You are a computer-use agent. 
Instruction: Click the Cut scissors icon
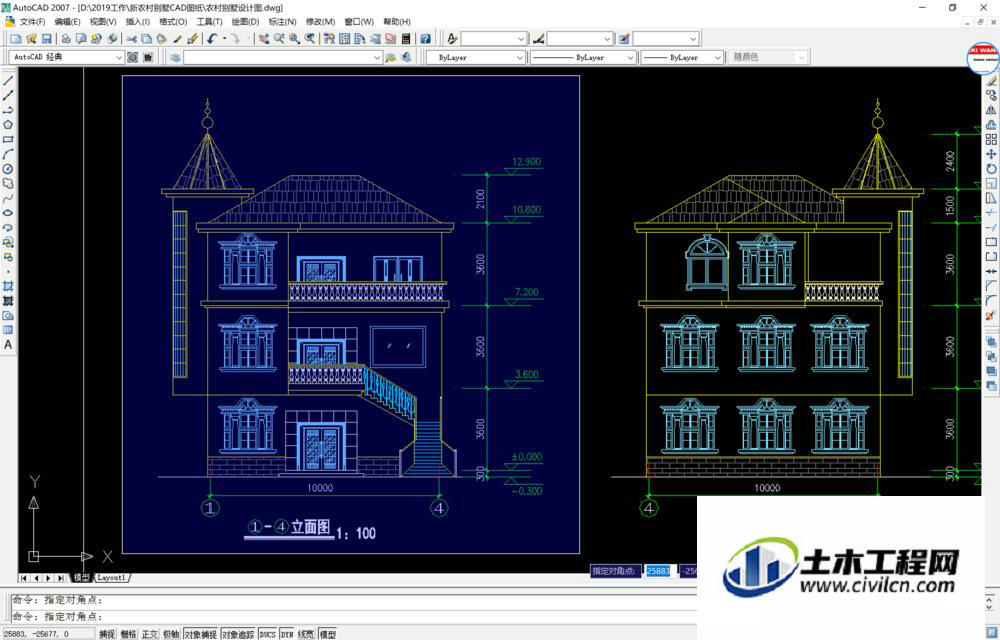(131, 39)
